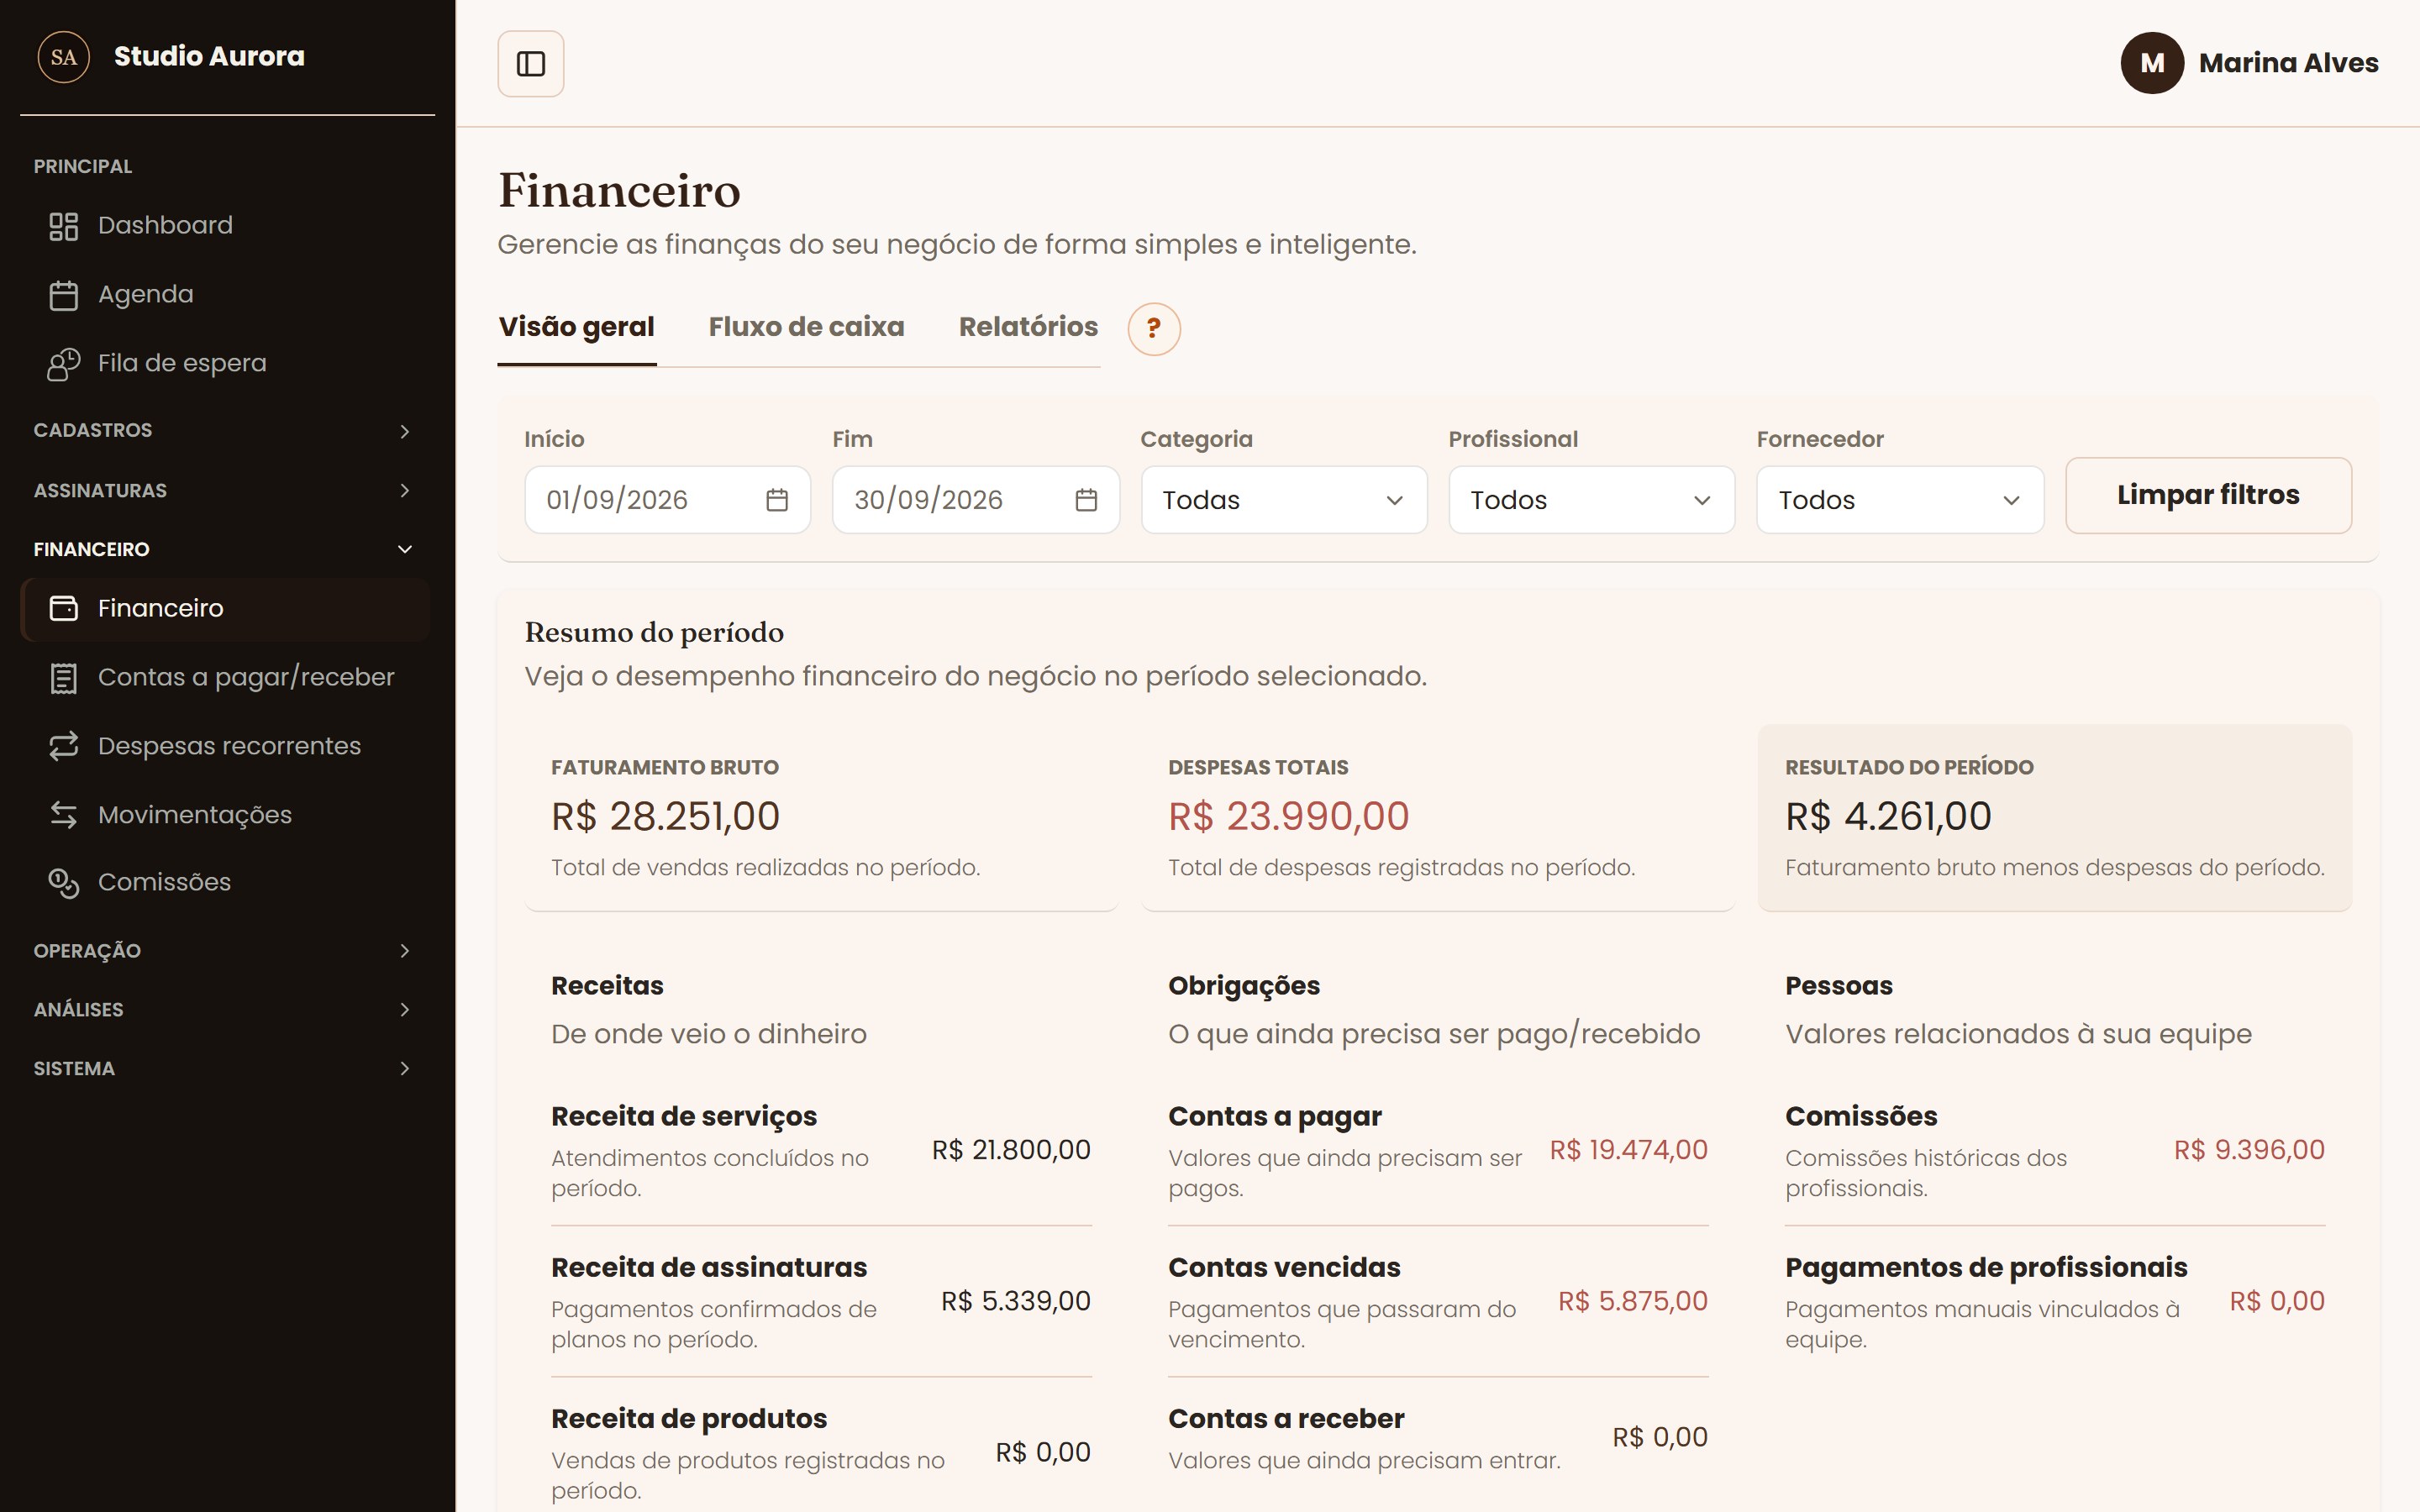The width and height of the screenshot is (2420, 1512).
Task: Click the Pagamentos de profissionais title
Action: coord(1986,1268)
